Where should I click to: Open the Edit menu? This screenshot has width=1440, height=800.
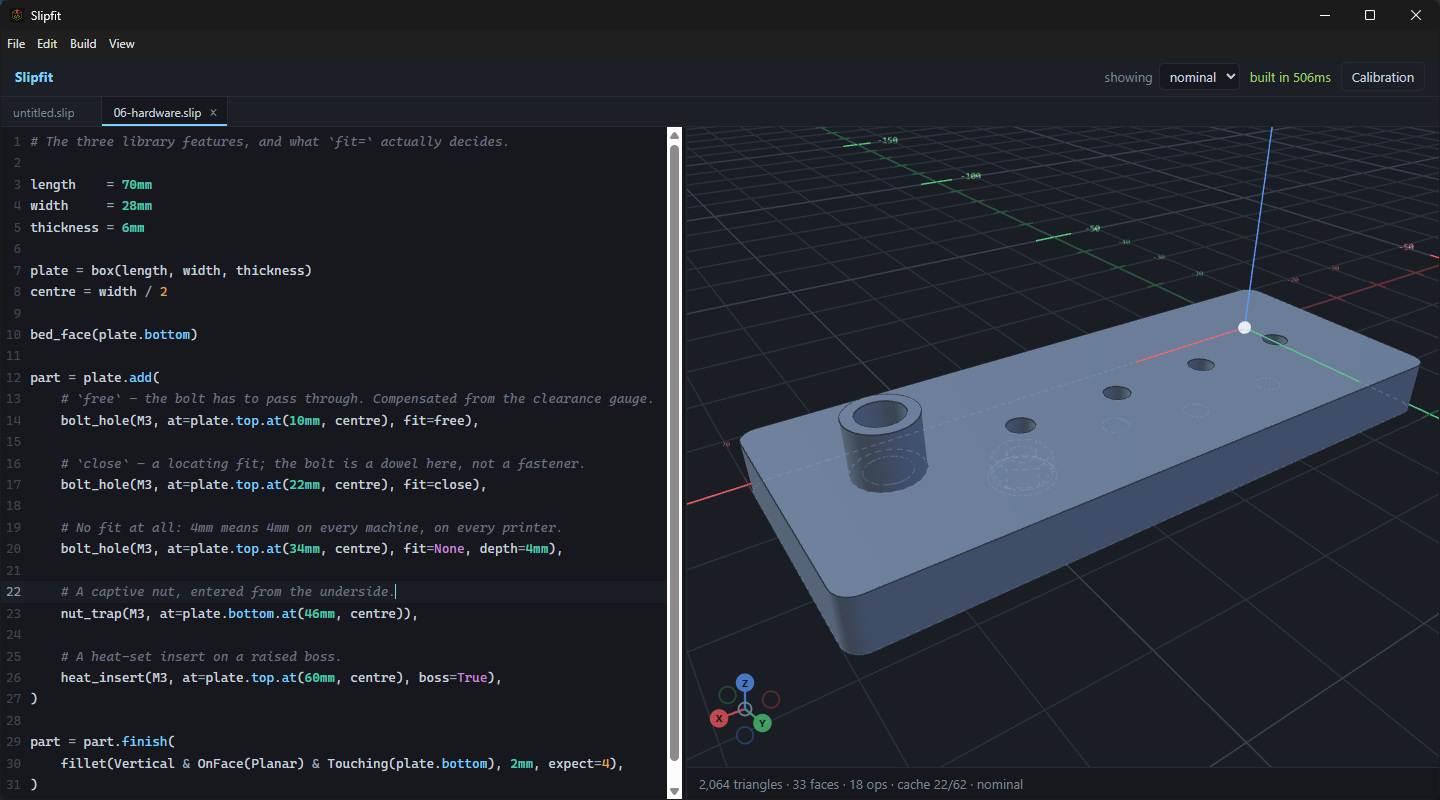[x=47, y=44]
